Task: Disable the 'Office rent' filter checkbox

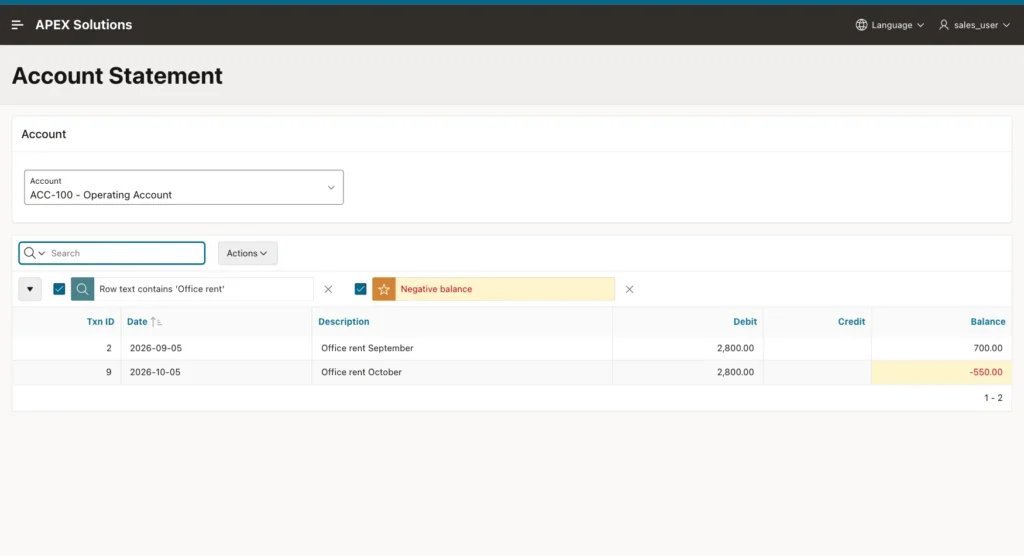Action: [59, 289]
